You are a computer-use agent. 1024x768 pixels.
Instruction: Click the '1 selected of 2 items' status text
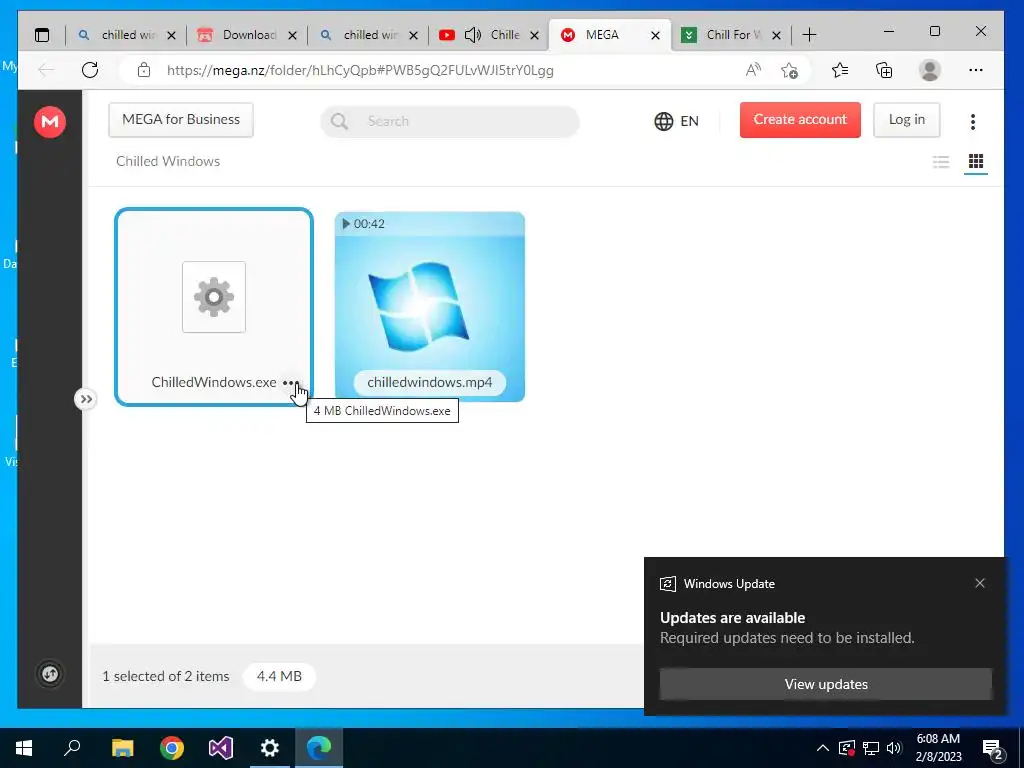point(165,677)
